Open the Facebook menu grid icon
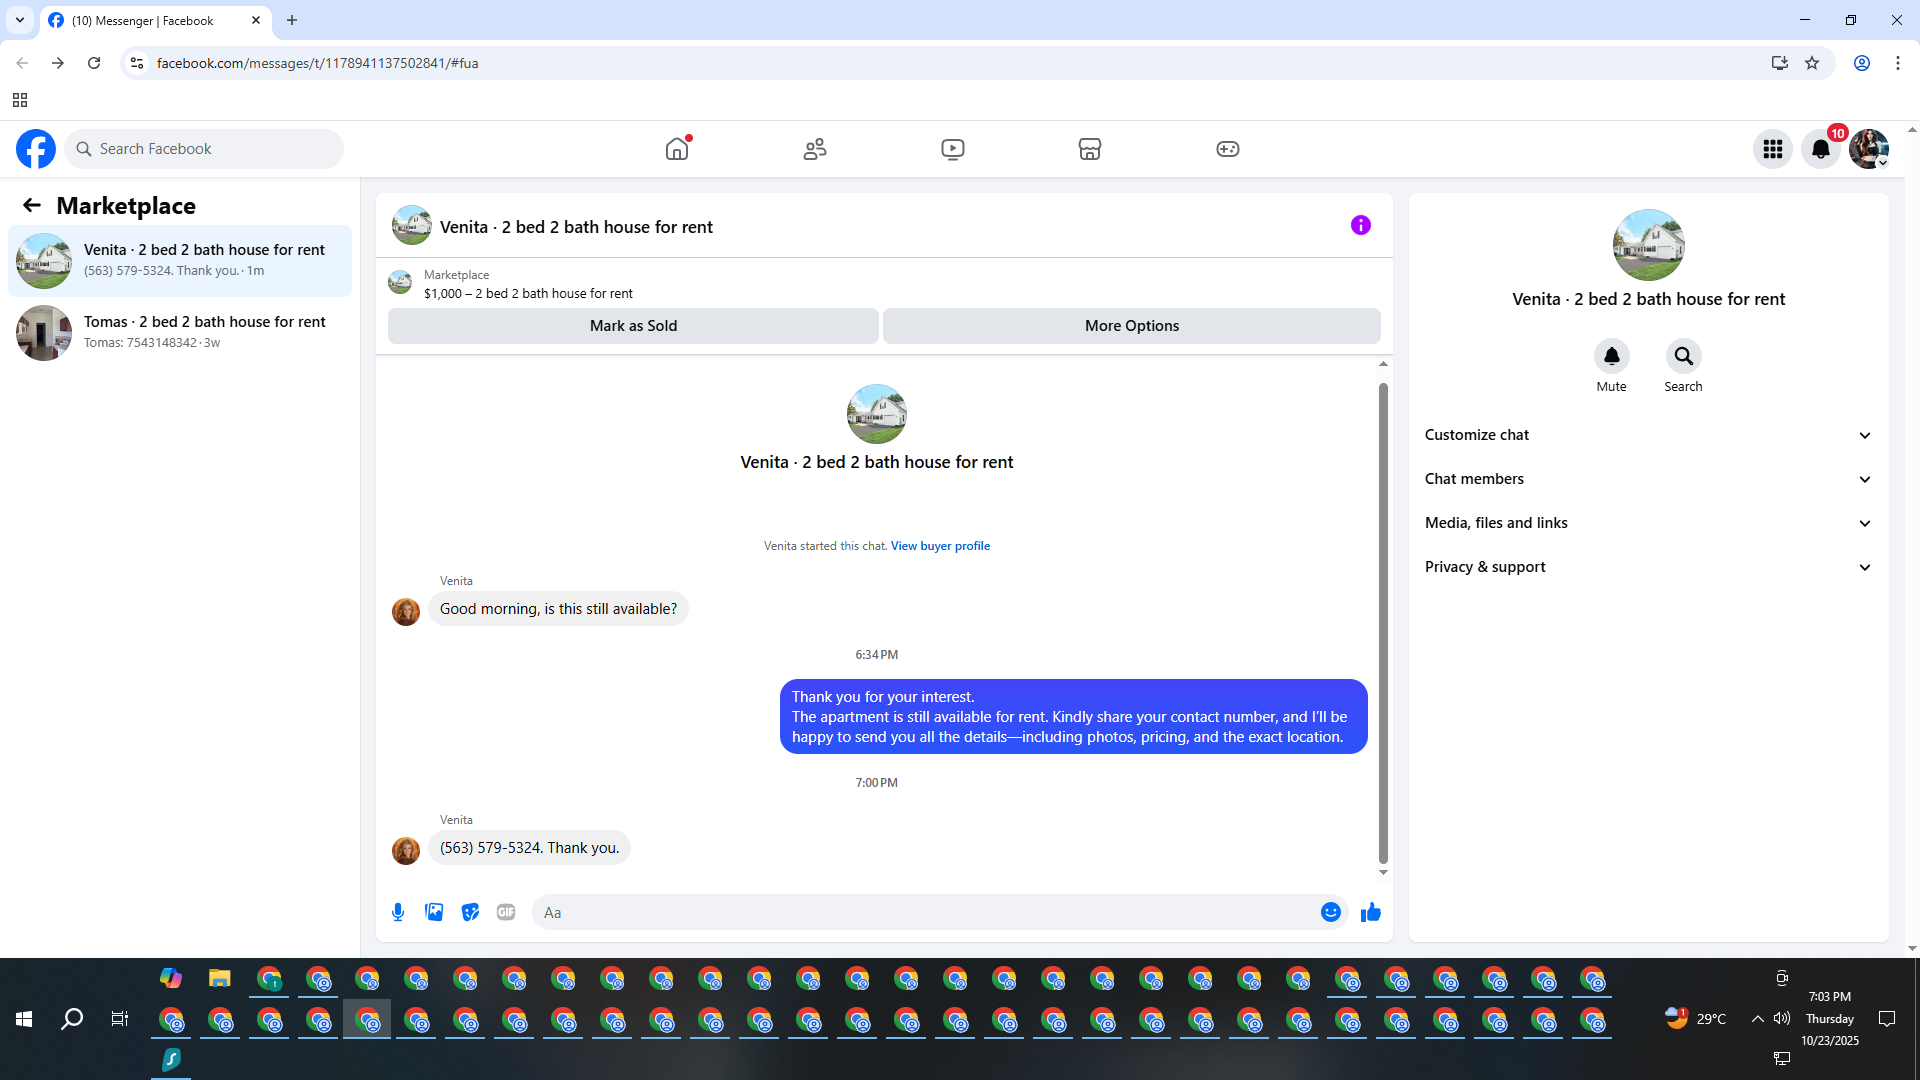 1772,149
